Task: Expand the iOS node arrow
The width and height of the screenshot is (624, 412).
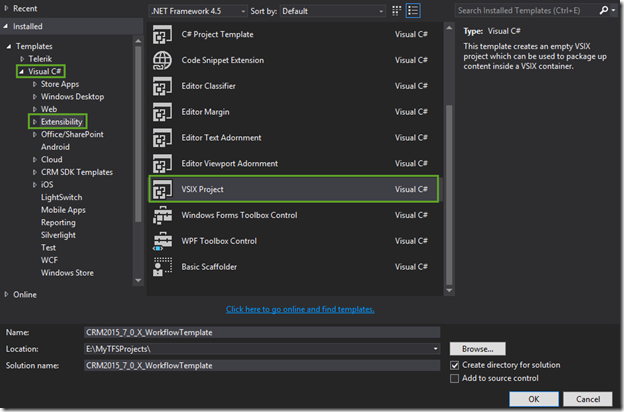Action: [x=35, y=185]
